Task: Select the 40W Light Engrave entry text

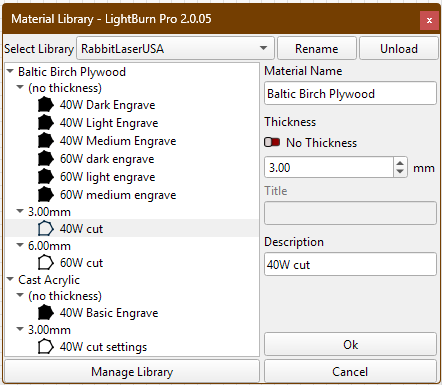Action: tap(109, 123)
